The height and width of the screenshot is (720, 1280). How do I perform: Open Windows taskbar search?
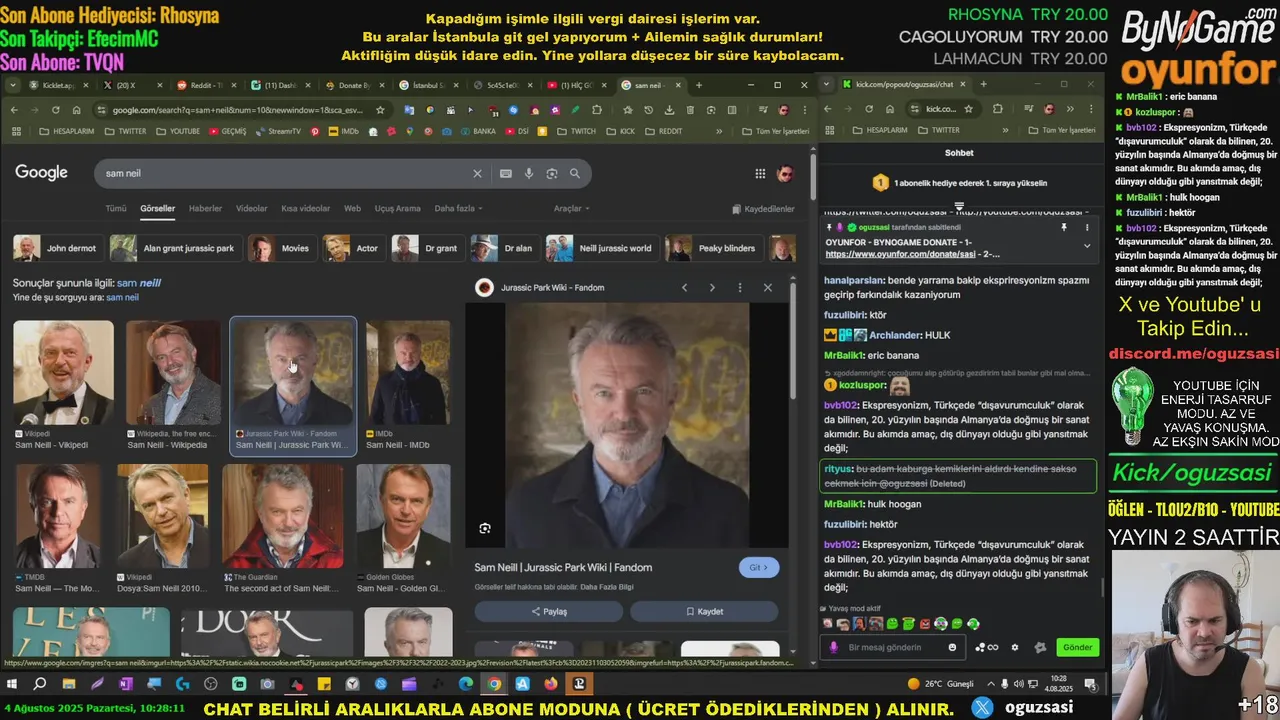point(40,684)
